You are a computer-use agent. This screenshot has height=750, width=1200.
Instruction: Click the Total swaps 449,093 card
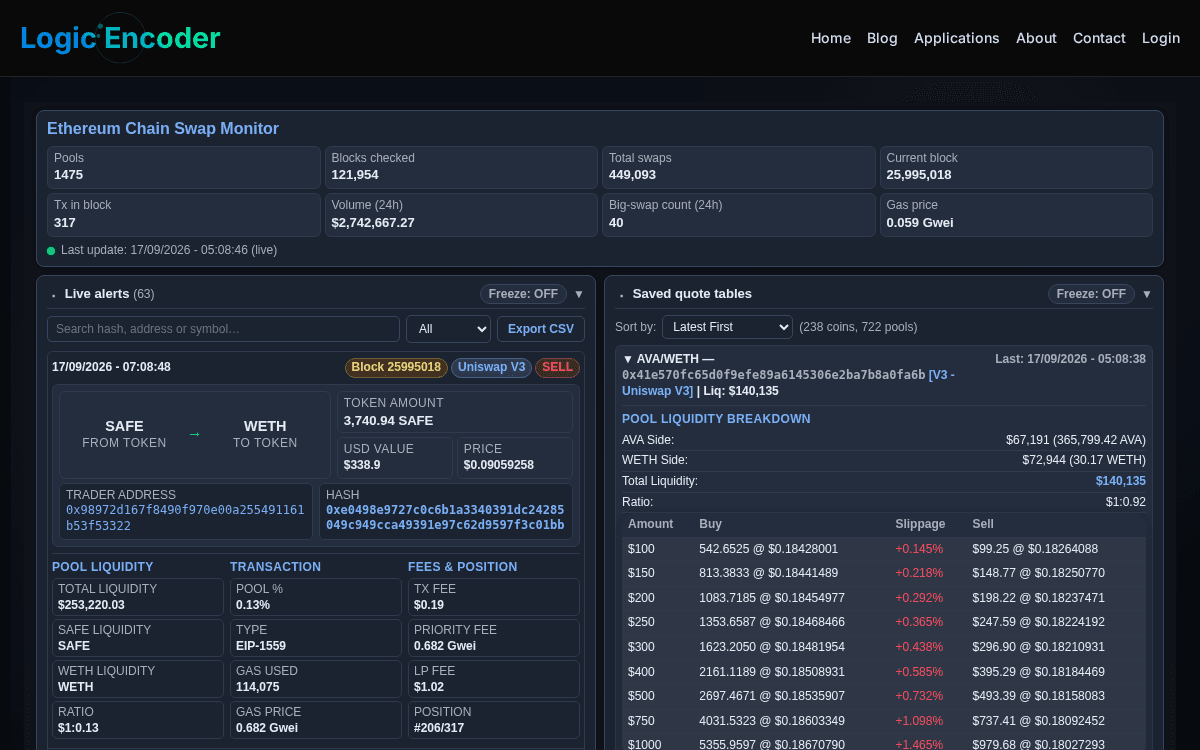(739, 167)
